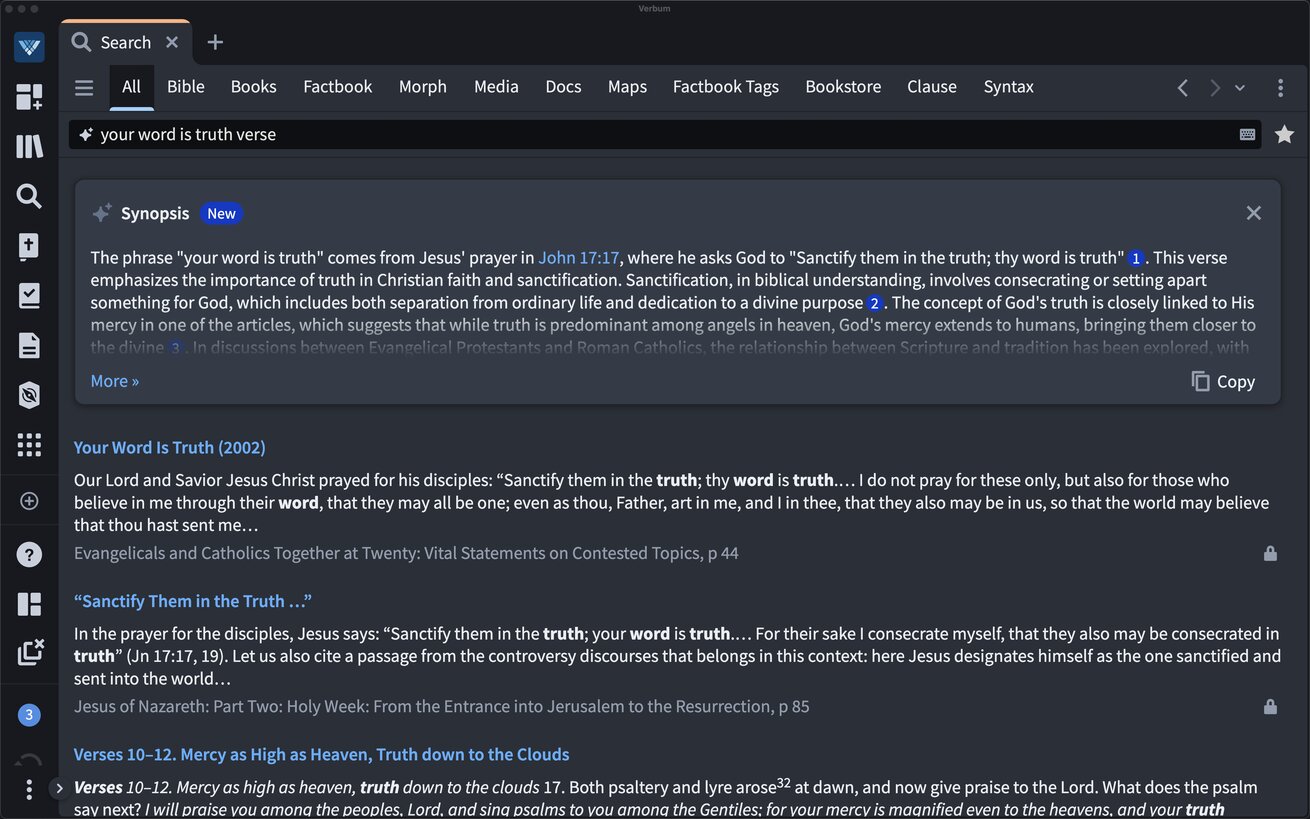Add a new tab with plus button
This screenshot has width=1310, height=819.
click(215, 42)
